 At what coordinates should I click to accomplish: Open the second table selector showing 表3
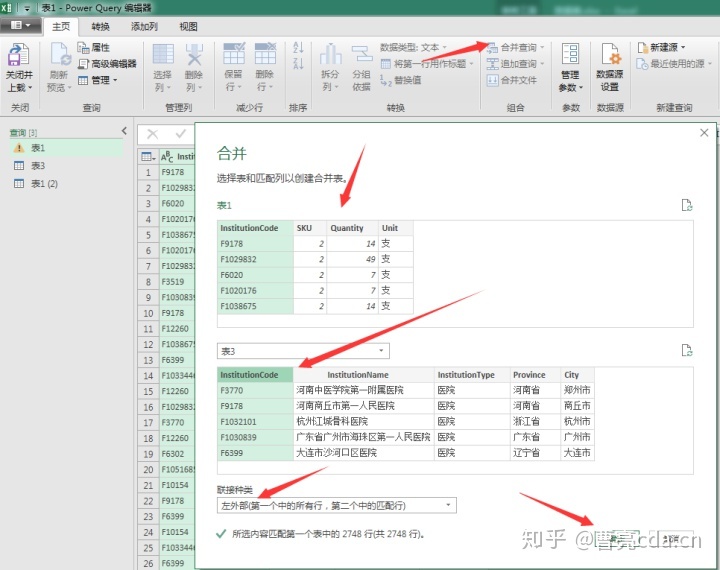303,351
